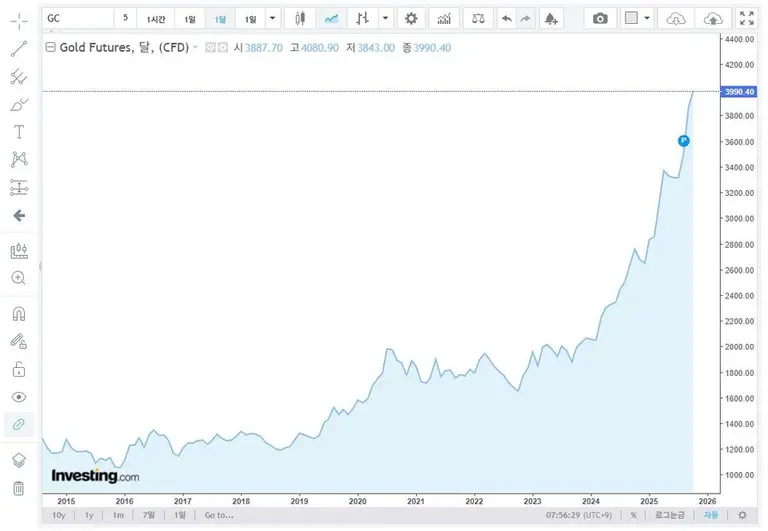Select the crosshair cursor tool
Screen dimensions: 768x531
click(18, 20)
